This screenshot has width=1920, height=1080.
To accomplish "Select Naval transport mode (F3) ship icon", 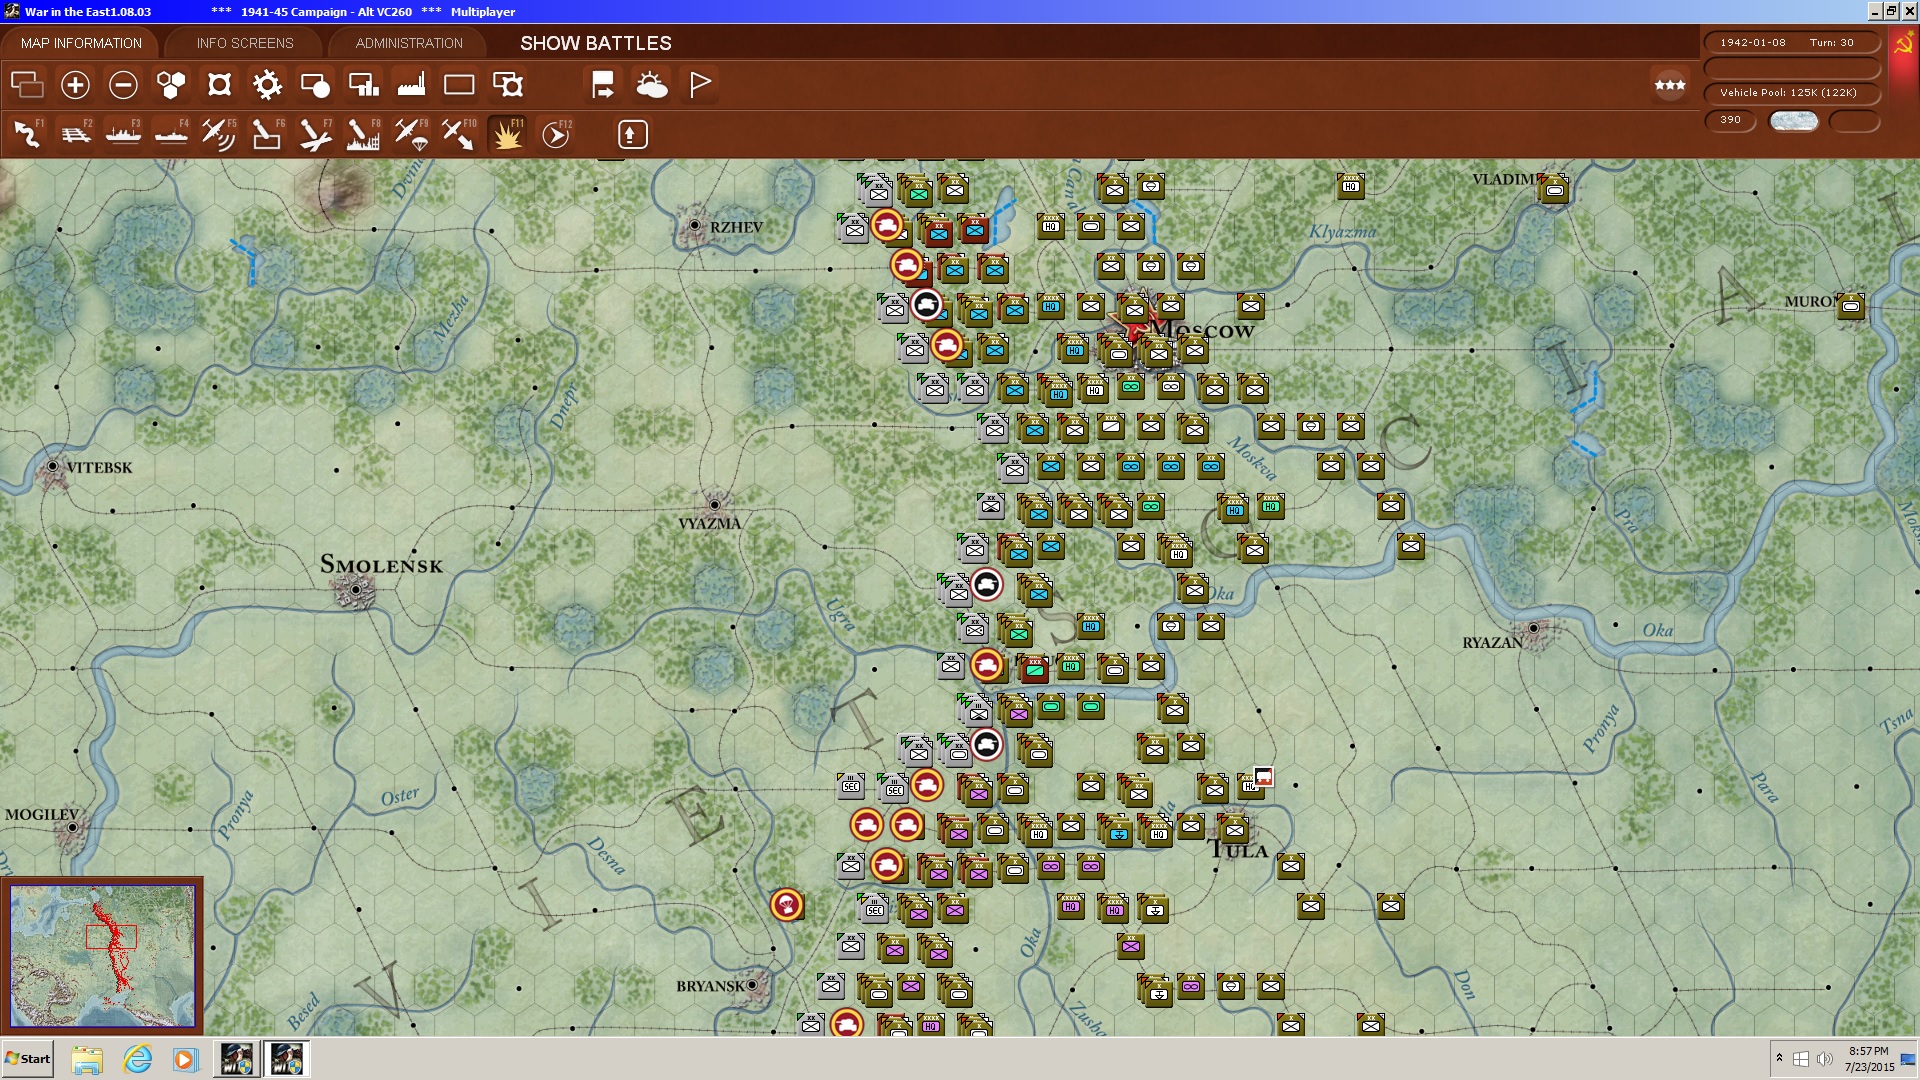I will tap(124, 134).
